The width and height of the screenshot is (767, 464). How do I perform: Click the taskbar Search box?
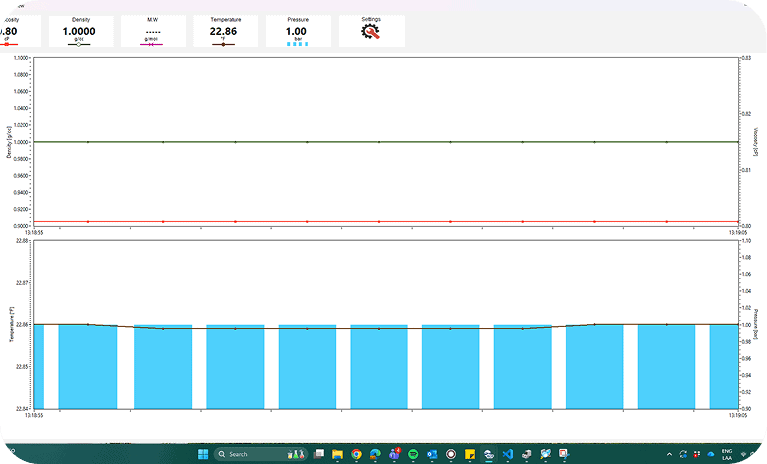(x=247, y=454)
